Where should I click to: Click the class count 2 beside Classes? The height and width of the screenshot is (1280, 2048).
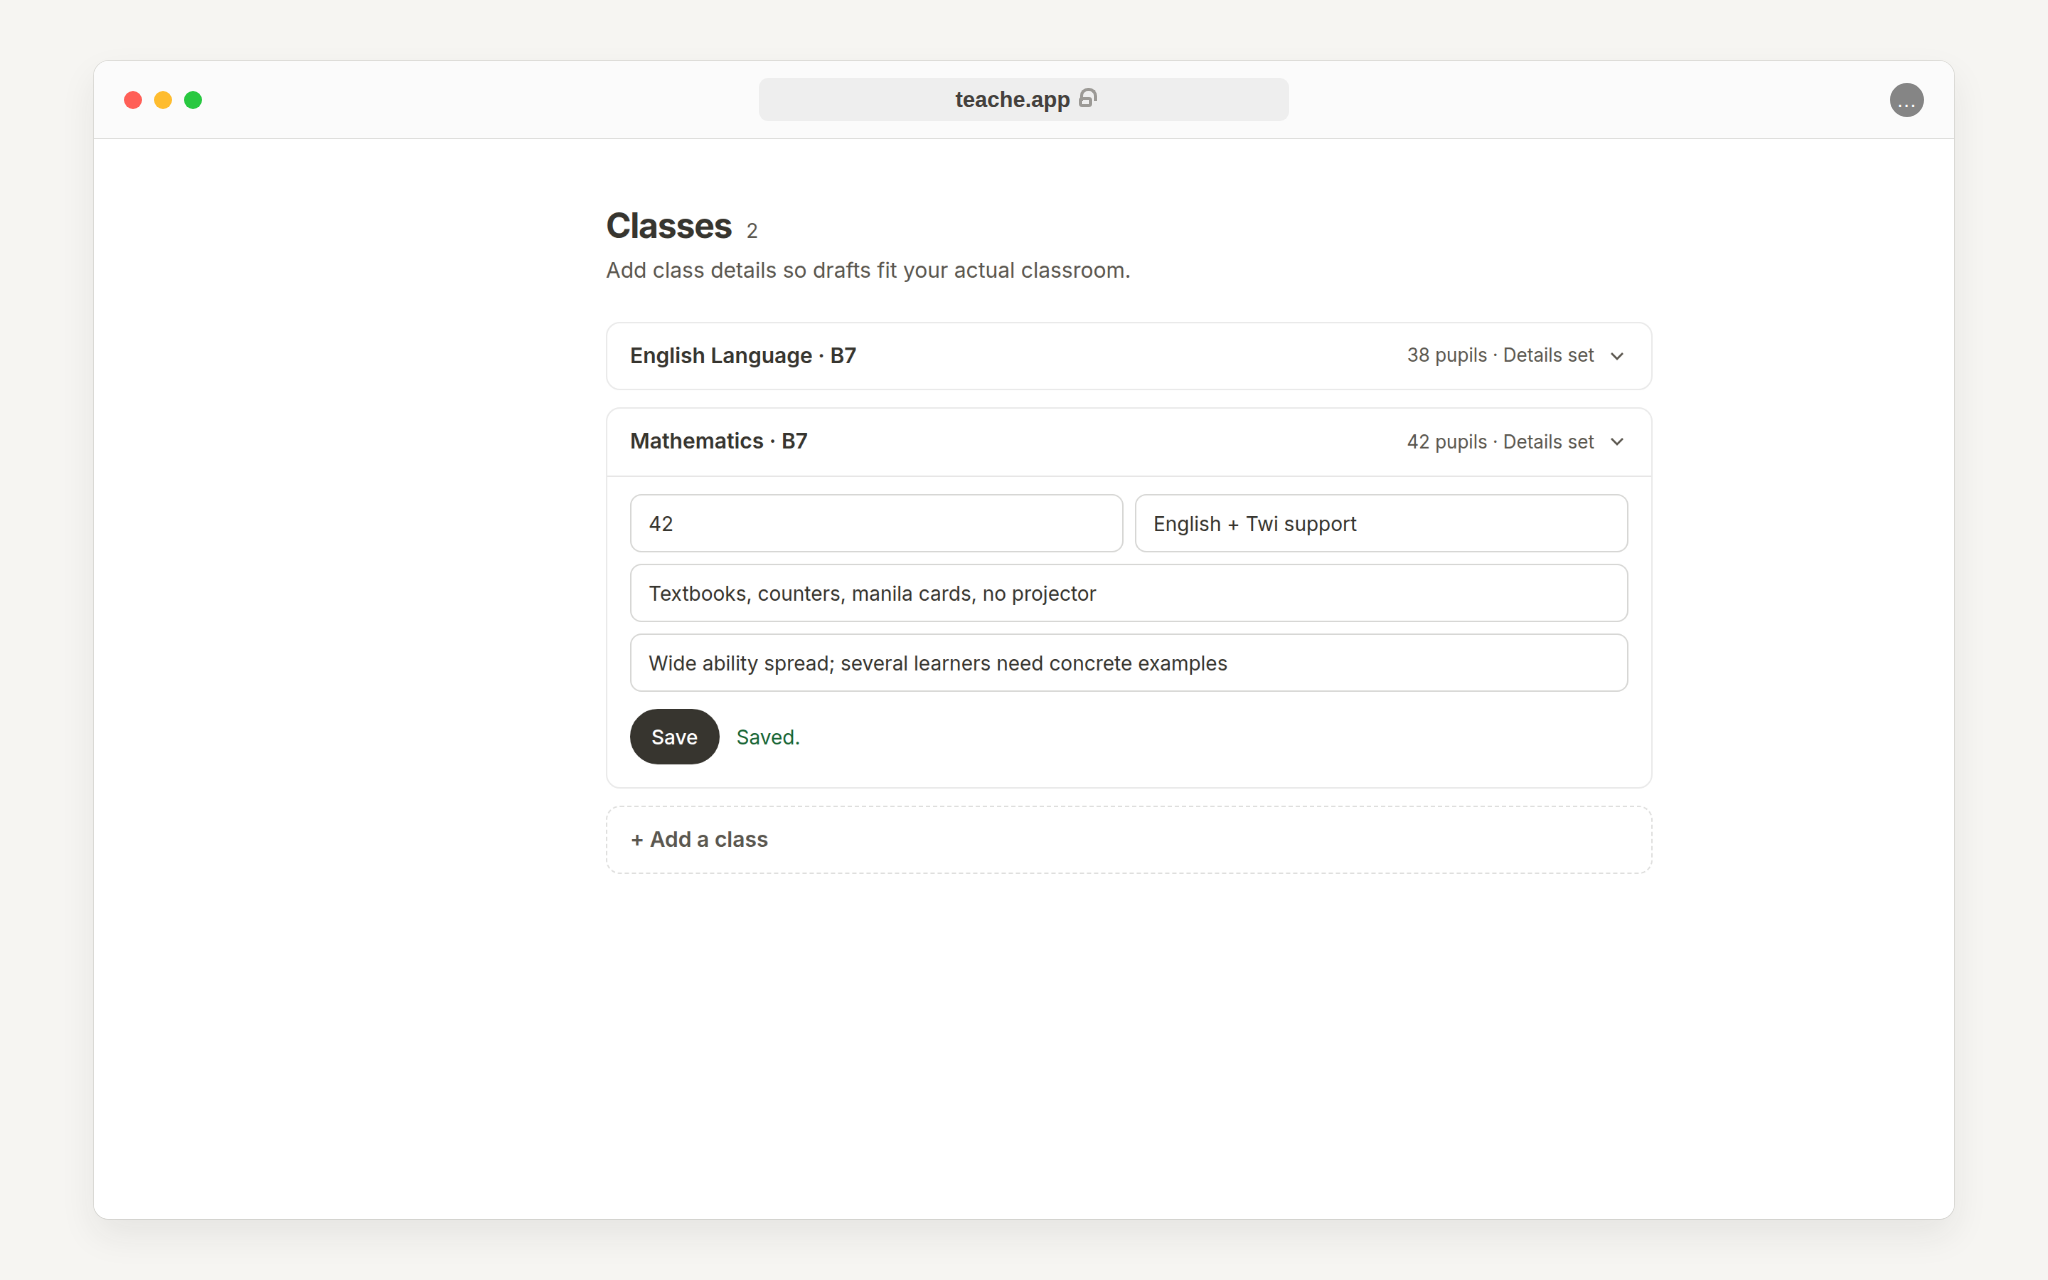[752, 231]
